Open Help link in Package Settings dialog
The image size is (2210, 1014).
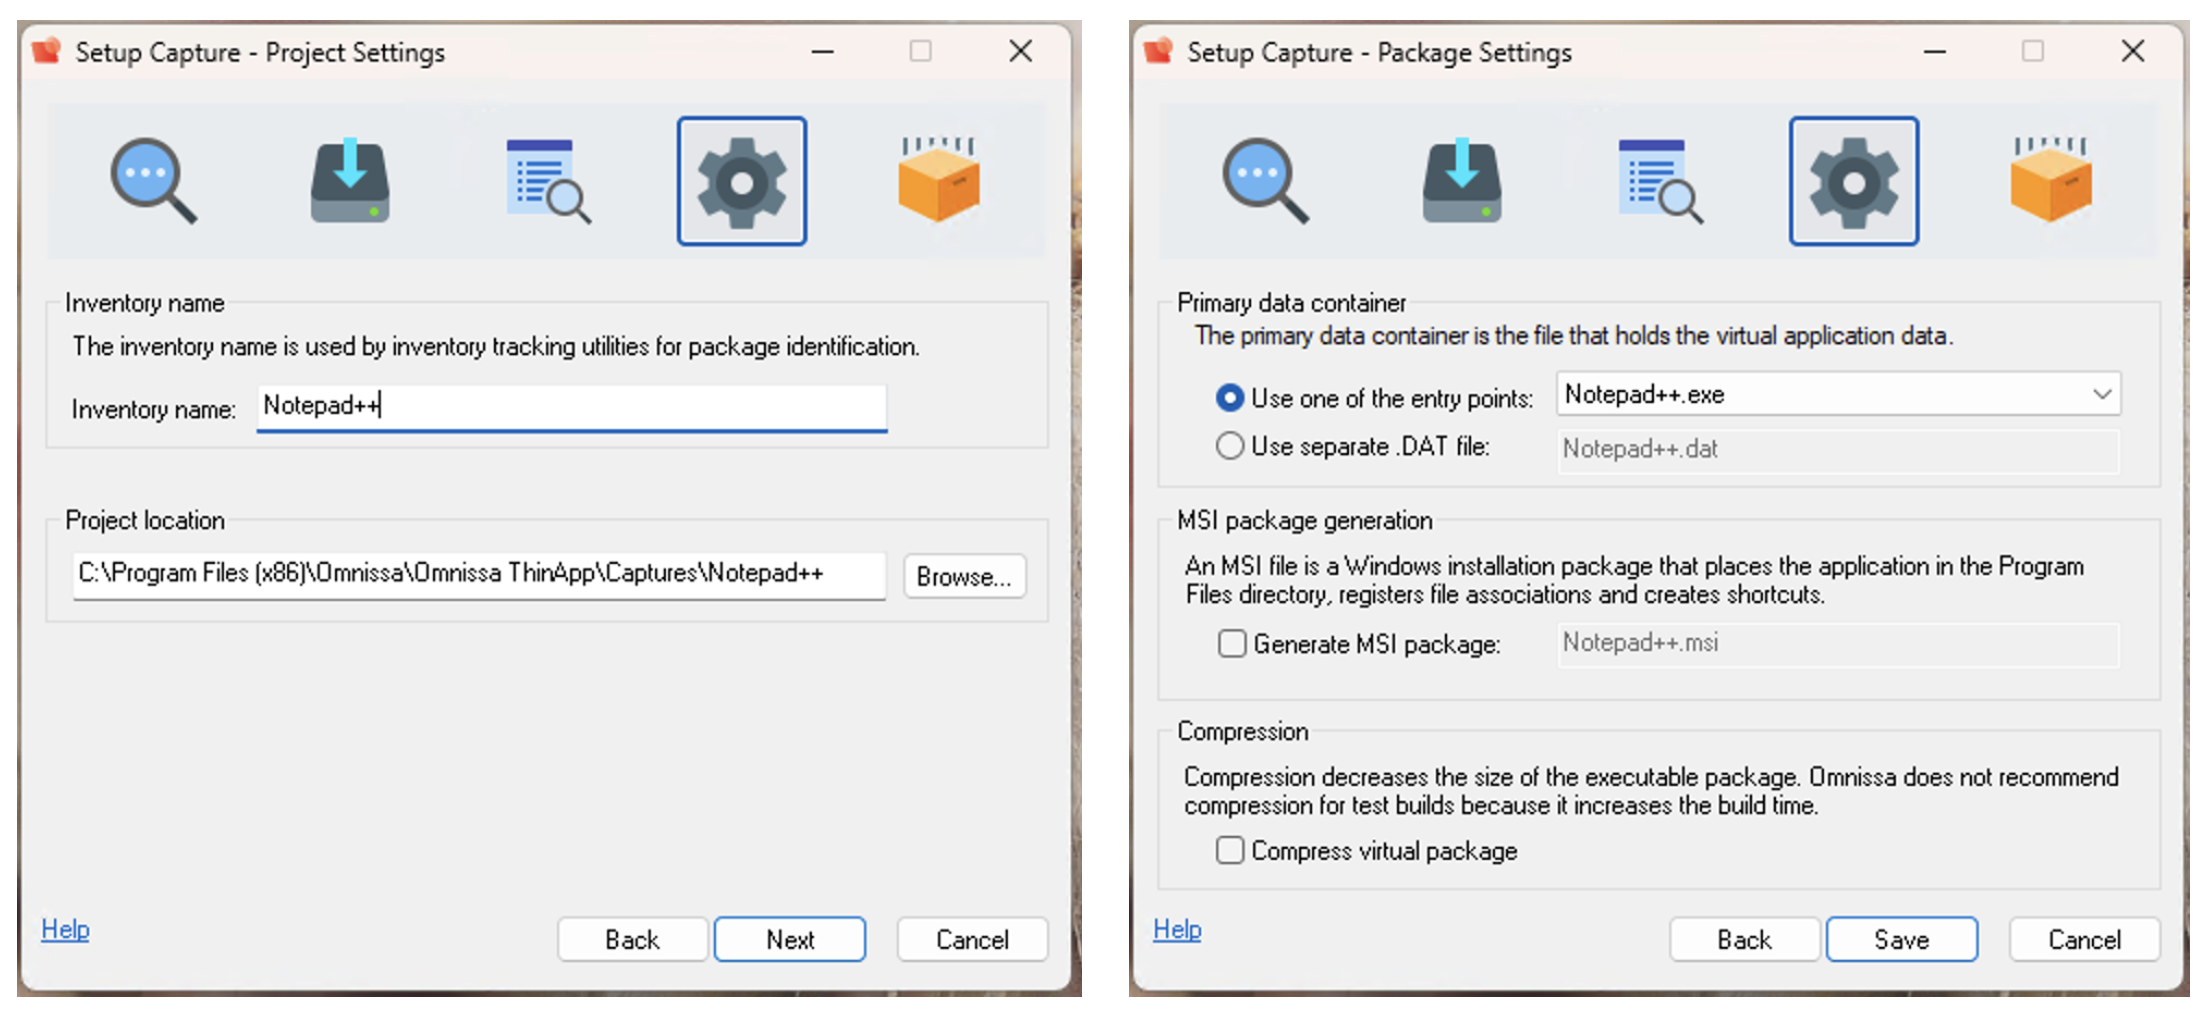(x=1177, y=929)
